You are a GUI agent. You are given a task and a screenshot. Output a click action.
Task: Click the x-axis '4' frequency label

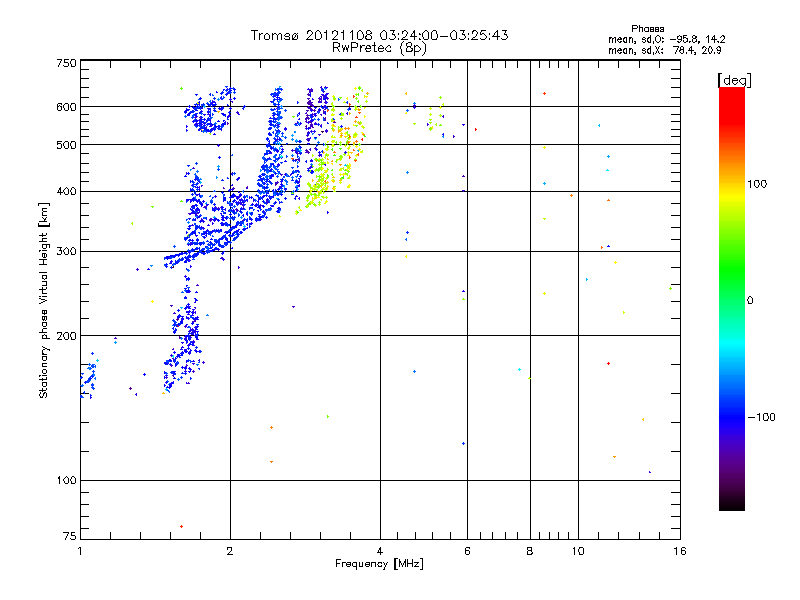(x=380, y=551)
